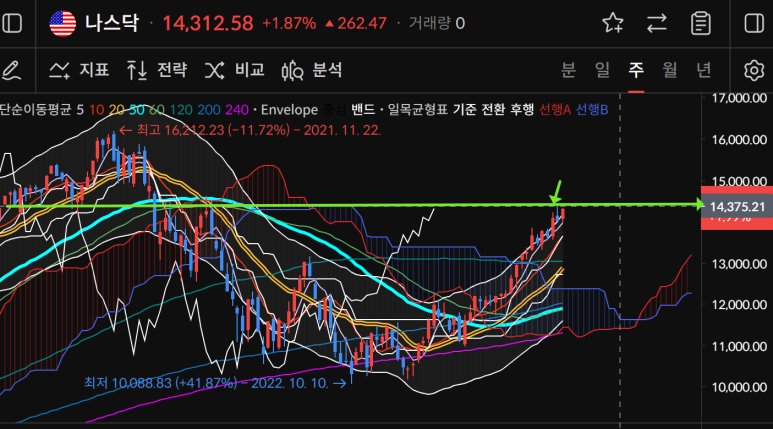Click the 나스닥 index name
773x429 pixels.
(112, 23)
